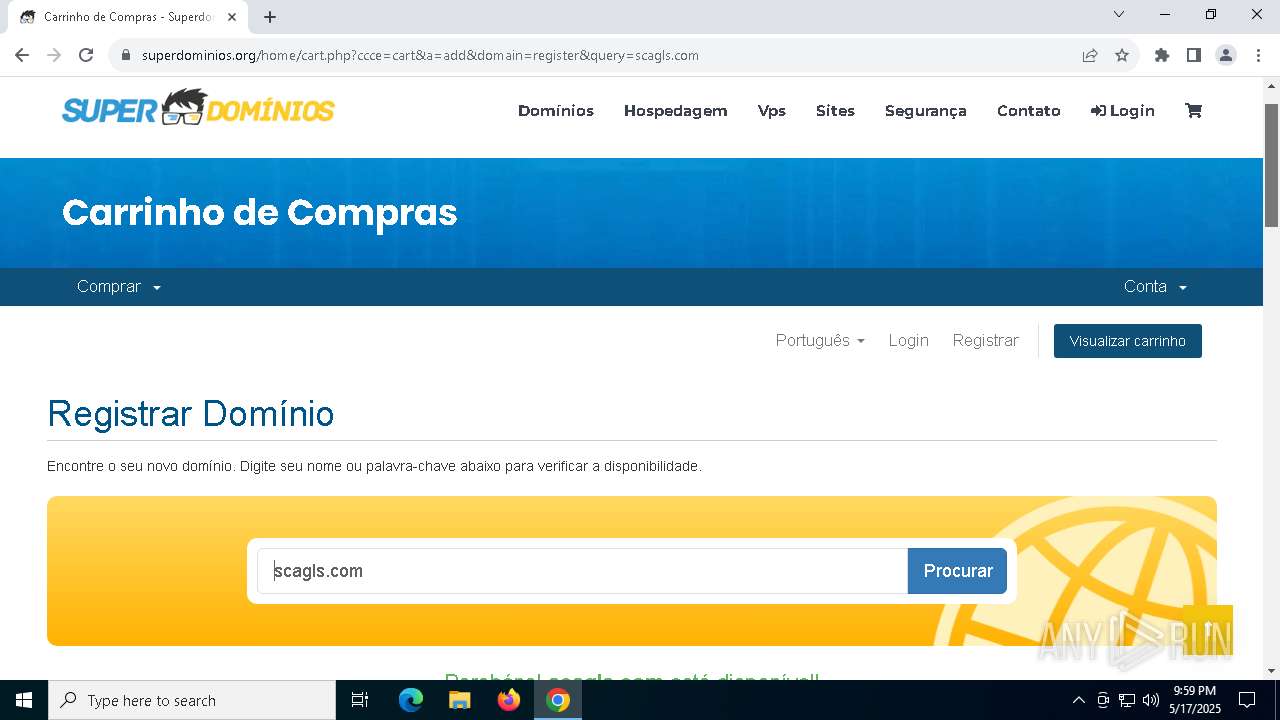Screen dimensions: 1280x720
Task: Open the share page icon
Action: [1090, 55]
